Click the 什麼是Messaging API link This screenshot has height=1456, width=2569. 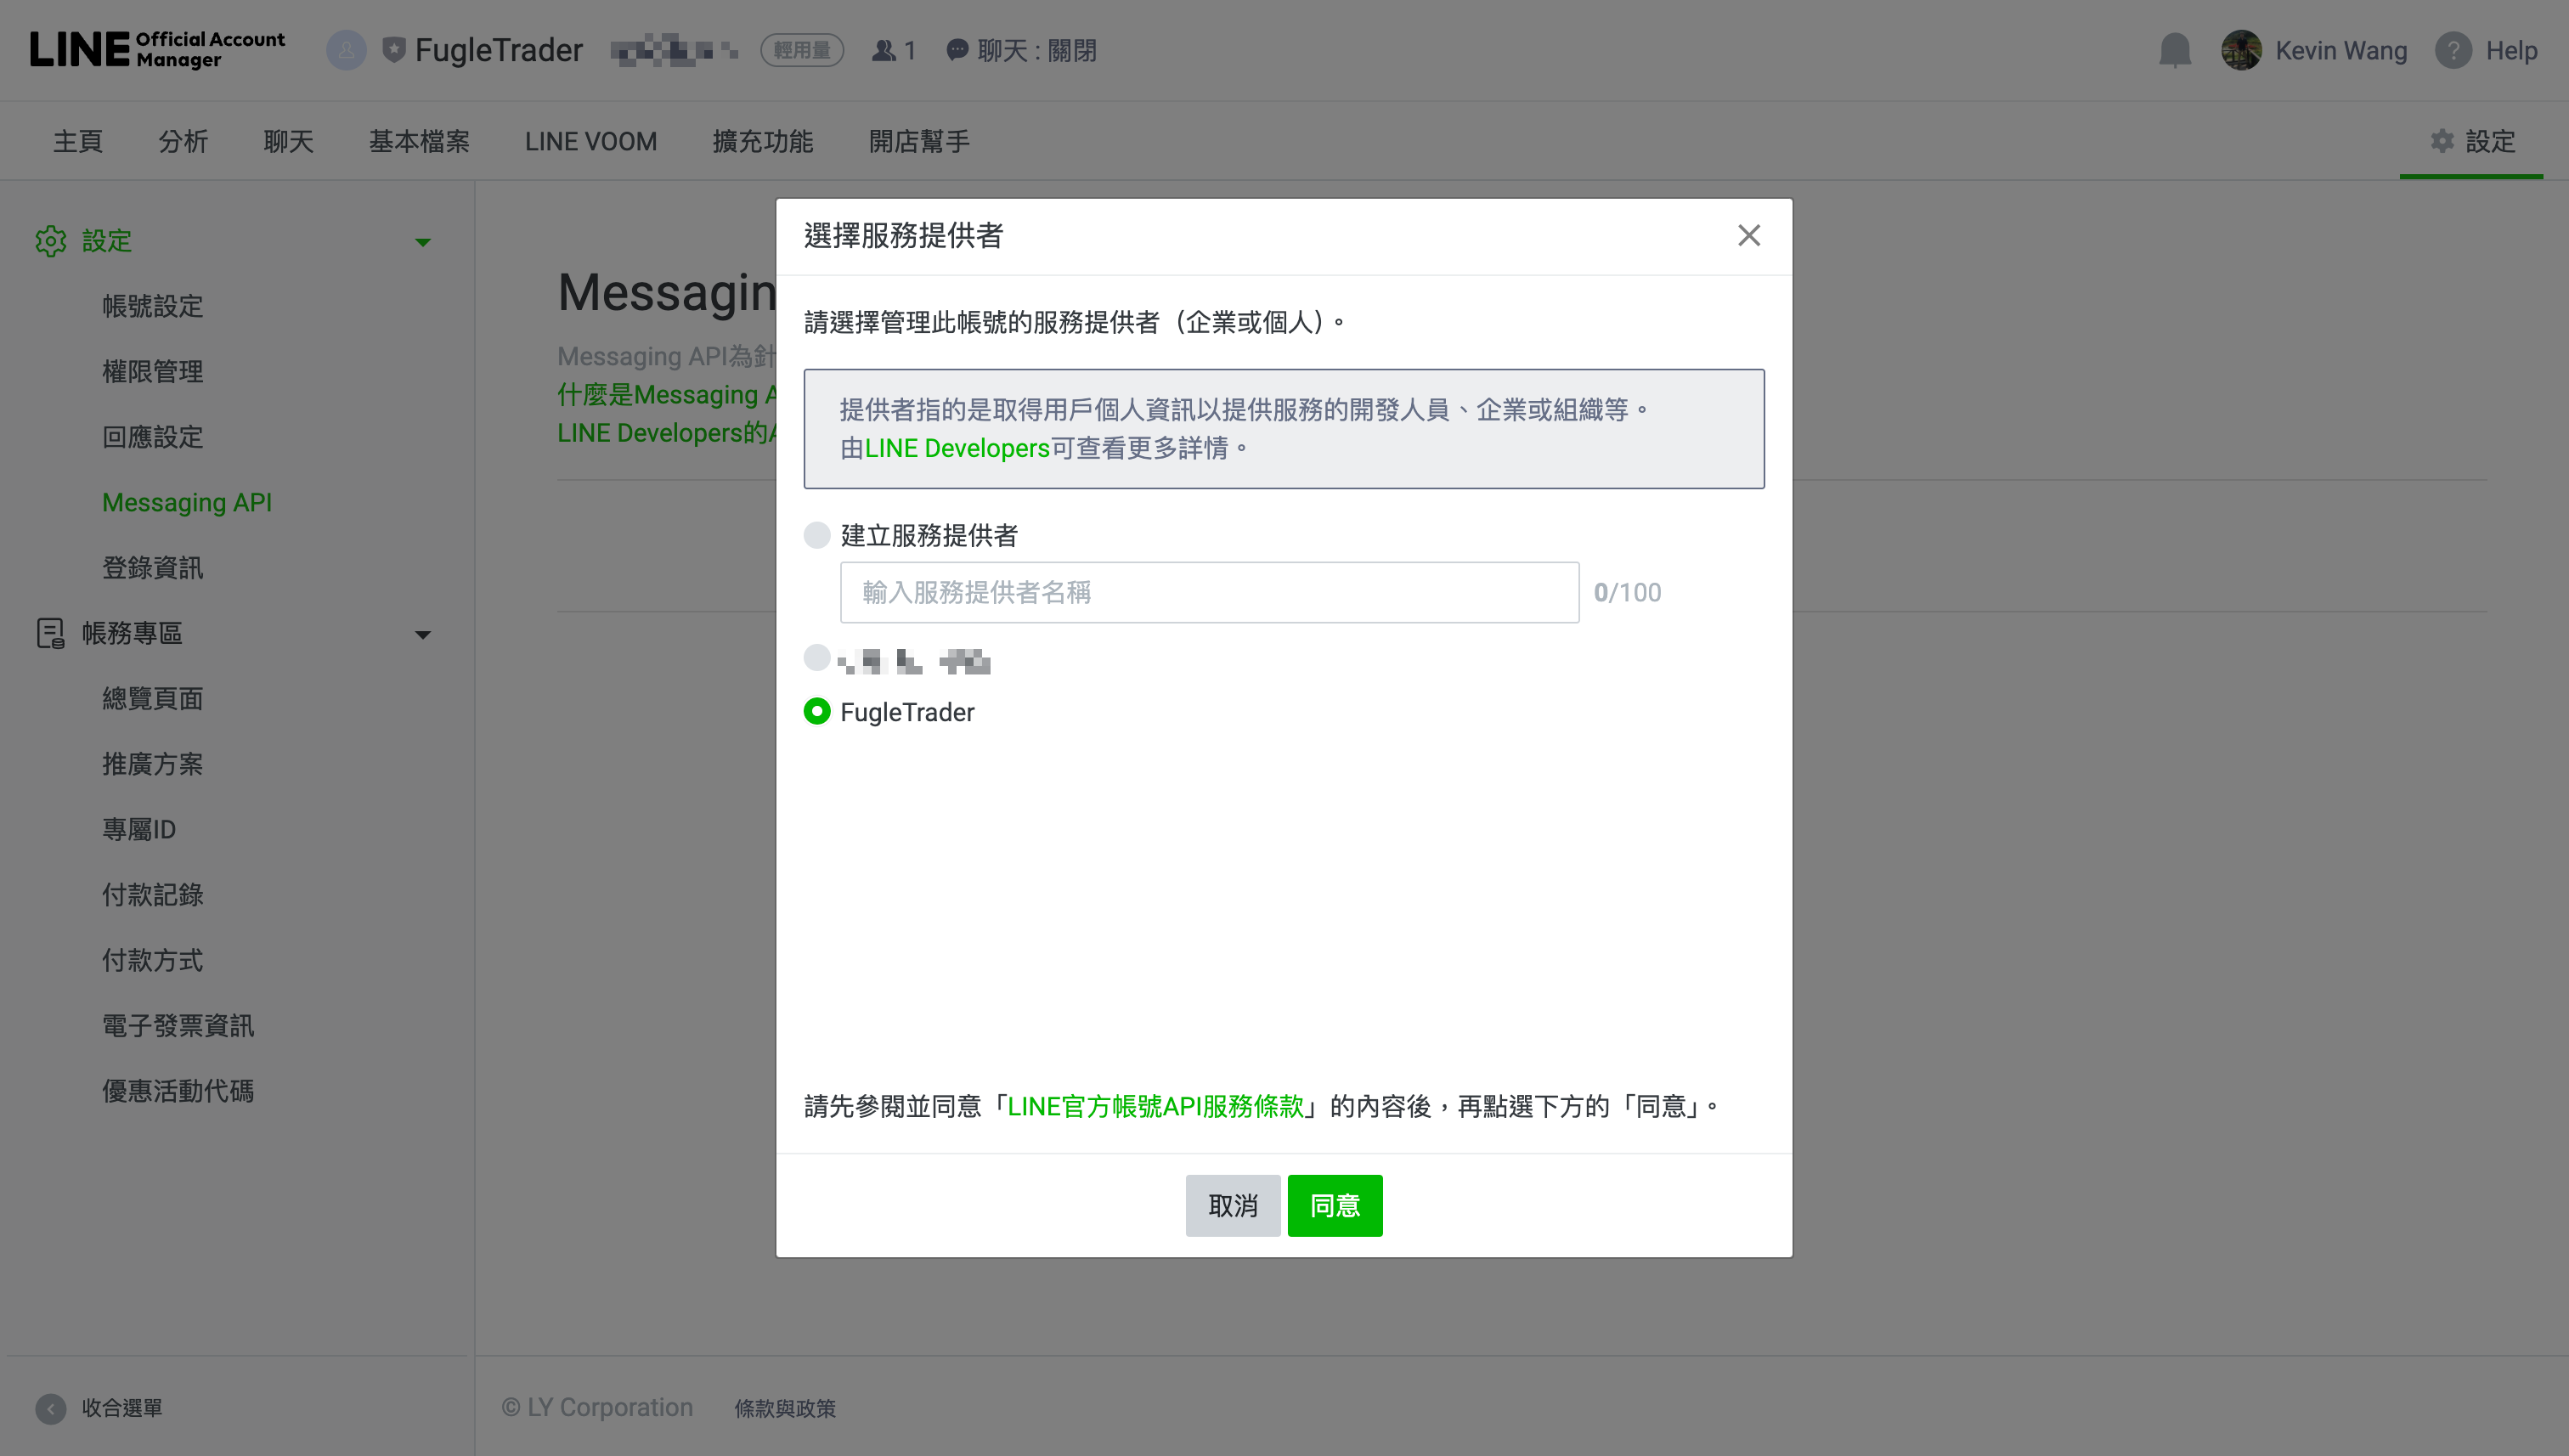667,394
